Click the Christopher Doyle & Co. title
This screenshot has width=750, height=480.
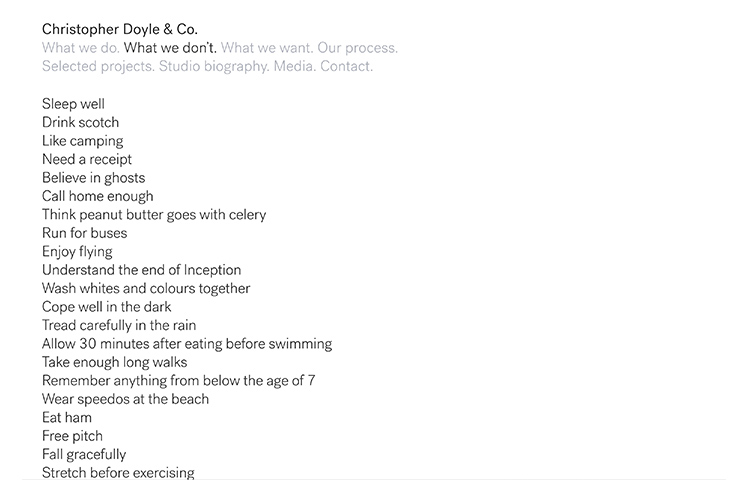coord(120,29)
